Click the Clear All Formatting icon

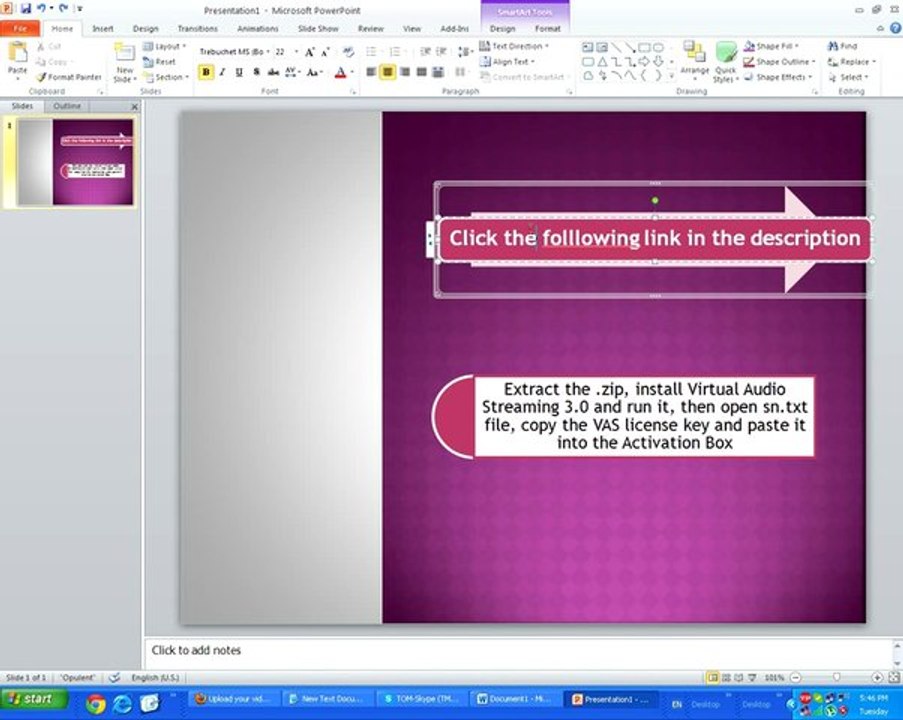348,52
